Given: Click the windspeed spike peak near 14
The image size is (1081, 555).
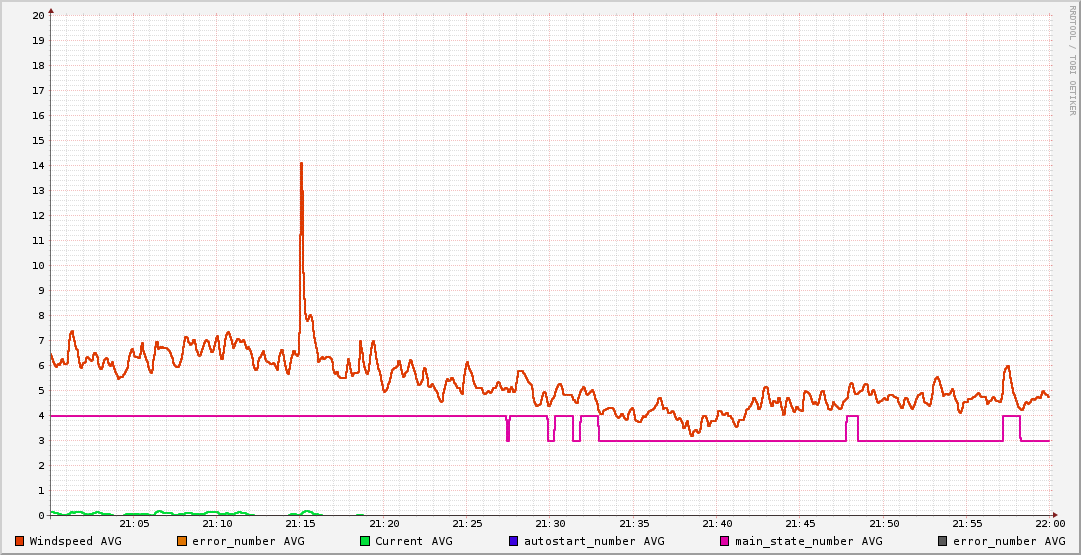Looking at the screenshot, I should pos(301,163).
